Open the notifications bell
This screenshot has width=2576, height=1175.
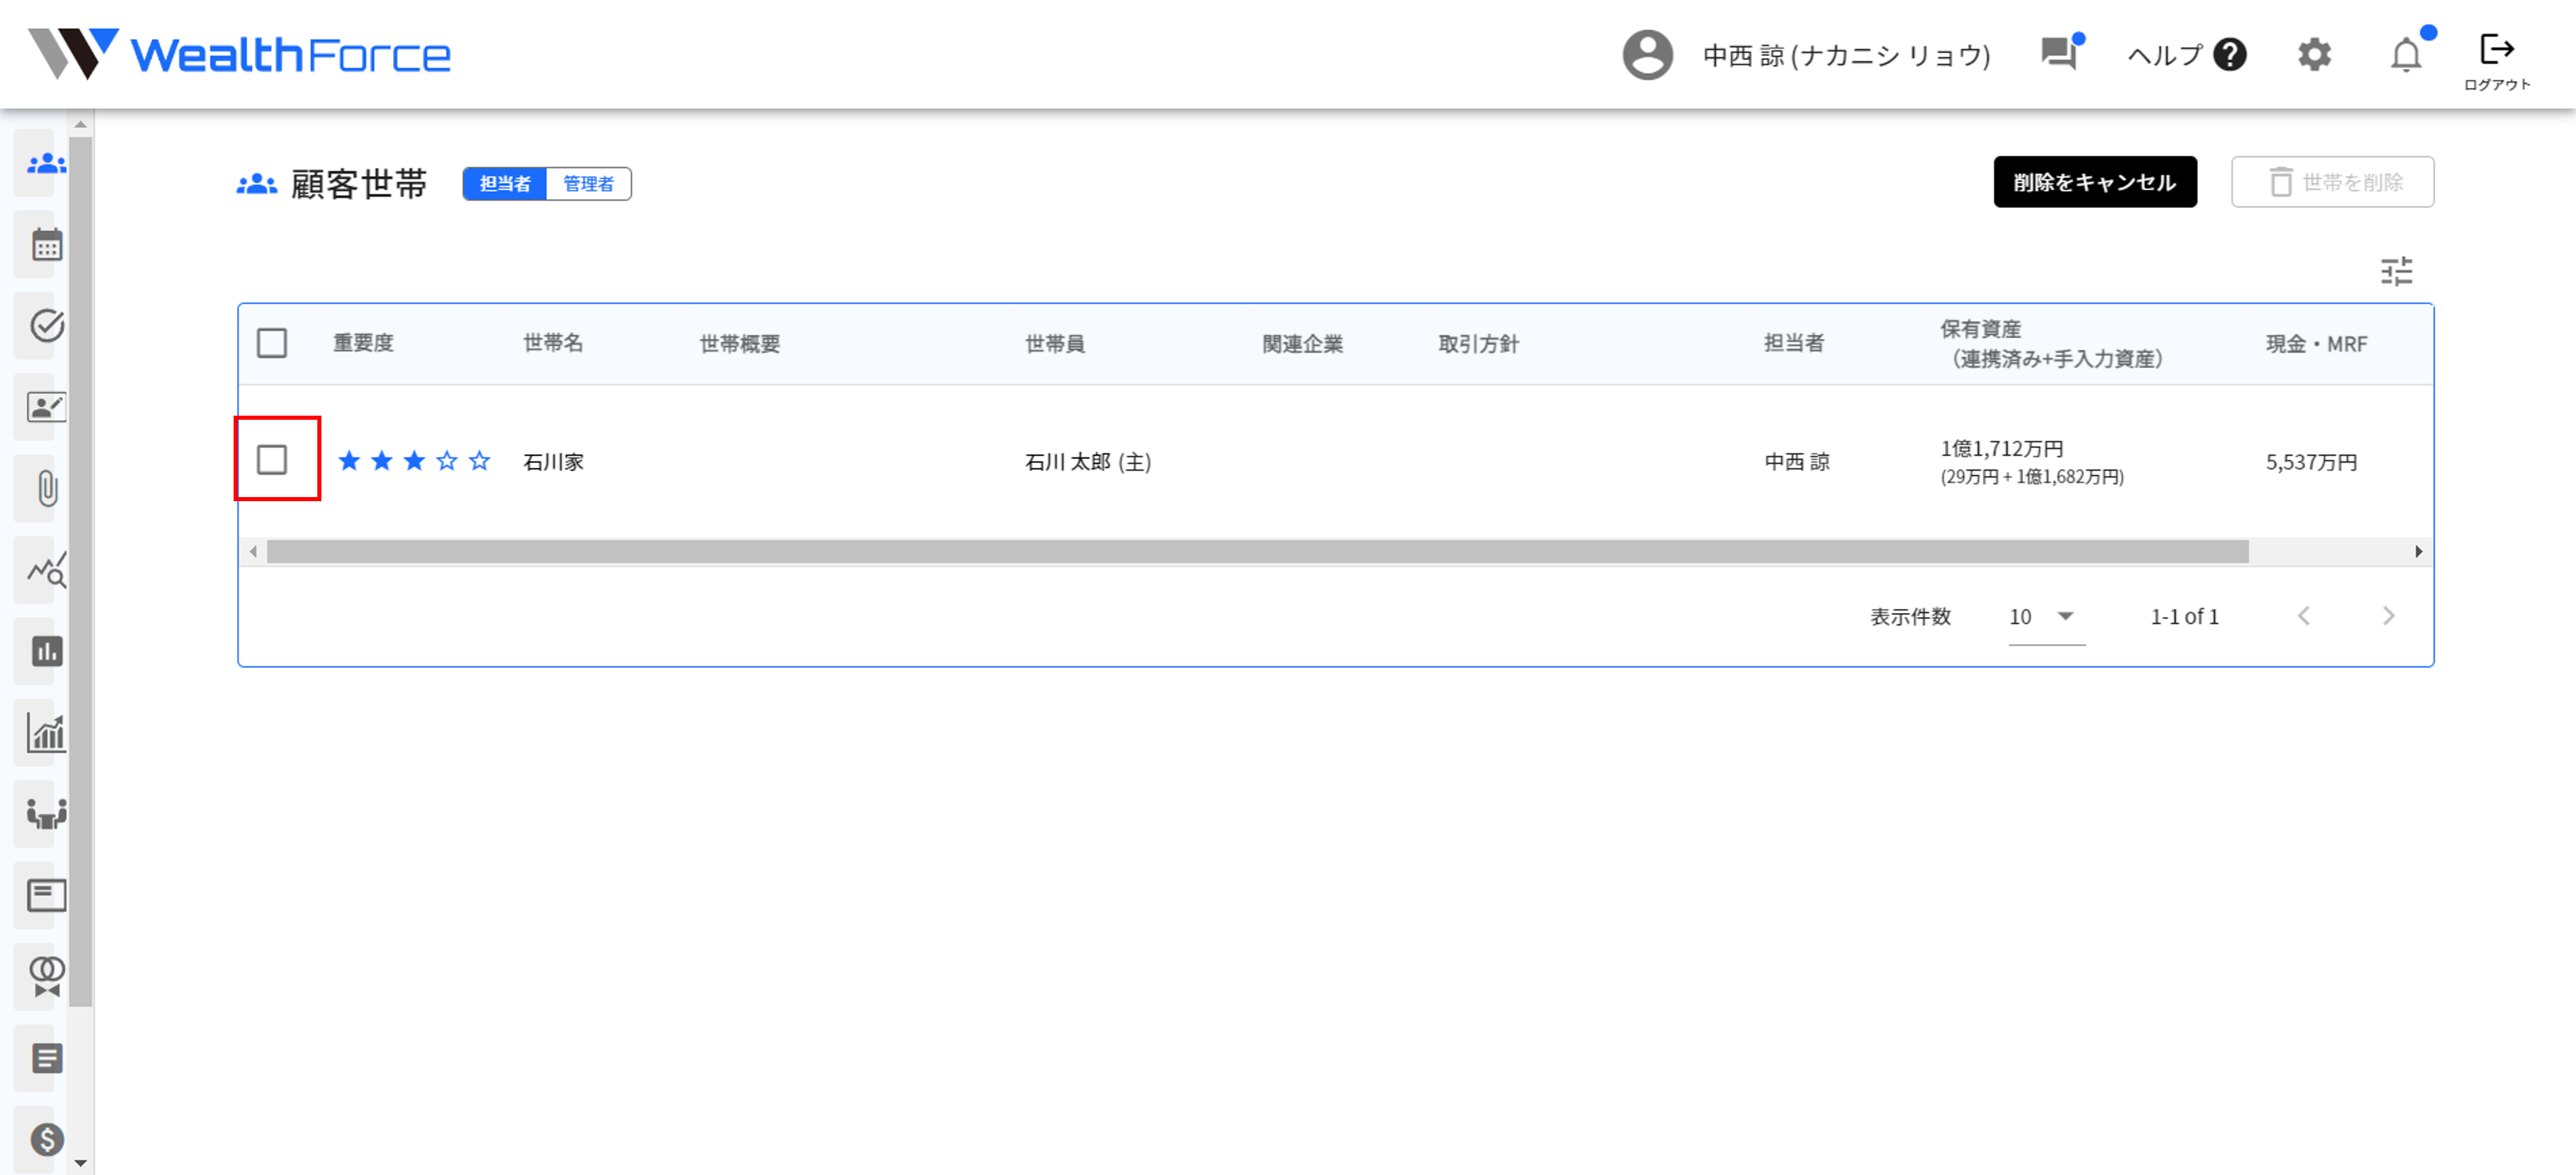pos(2406,55)
